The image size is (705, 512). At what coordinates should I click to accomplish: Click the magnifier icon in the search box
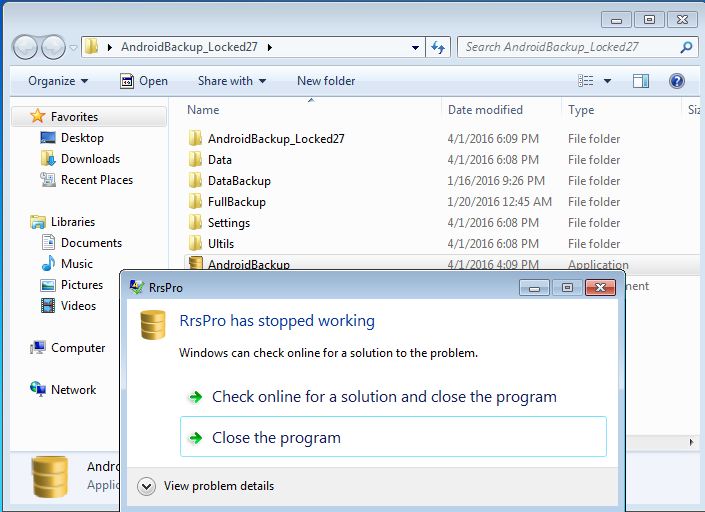click(x=687, y=47)
